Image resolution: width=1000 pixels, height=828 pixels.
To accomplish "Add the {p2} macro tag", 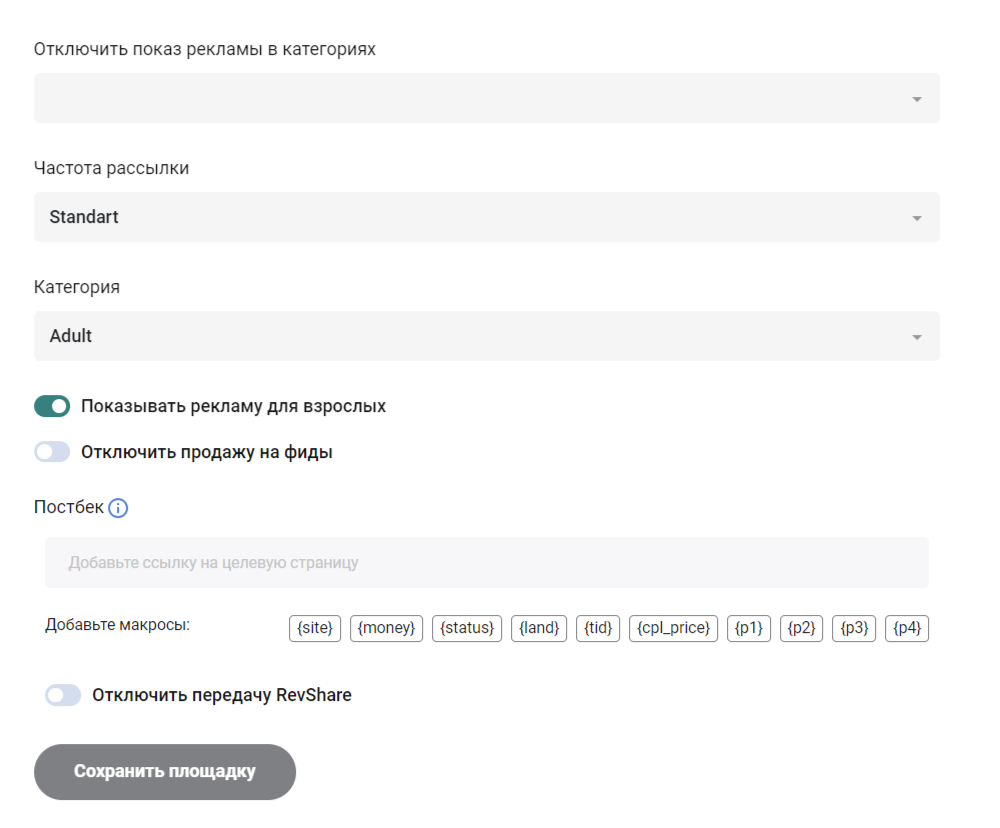I will click(x=801, y=628).
